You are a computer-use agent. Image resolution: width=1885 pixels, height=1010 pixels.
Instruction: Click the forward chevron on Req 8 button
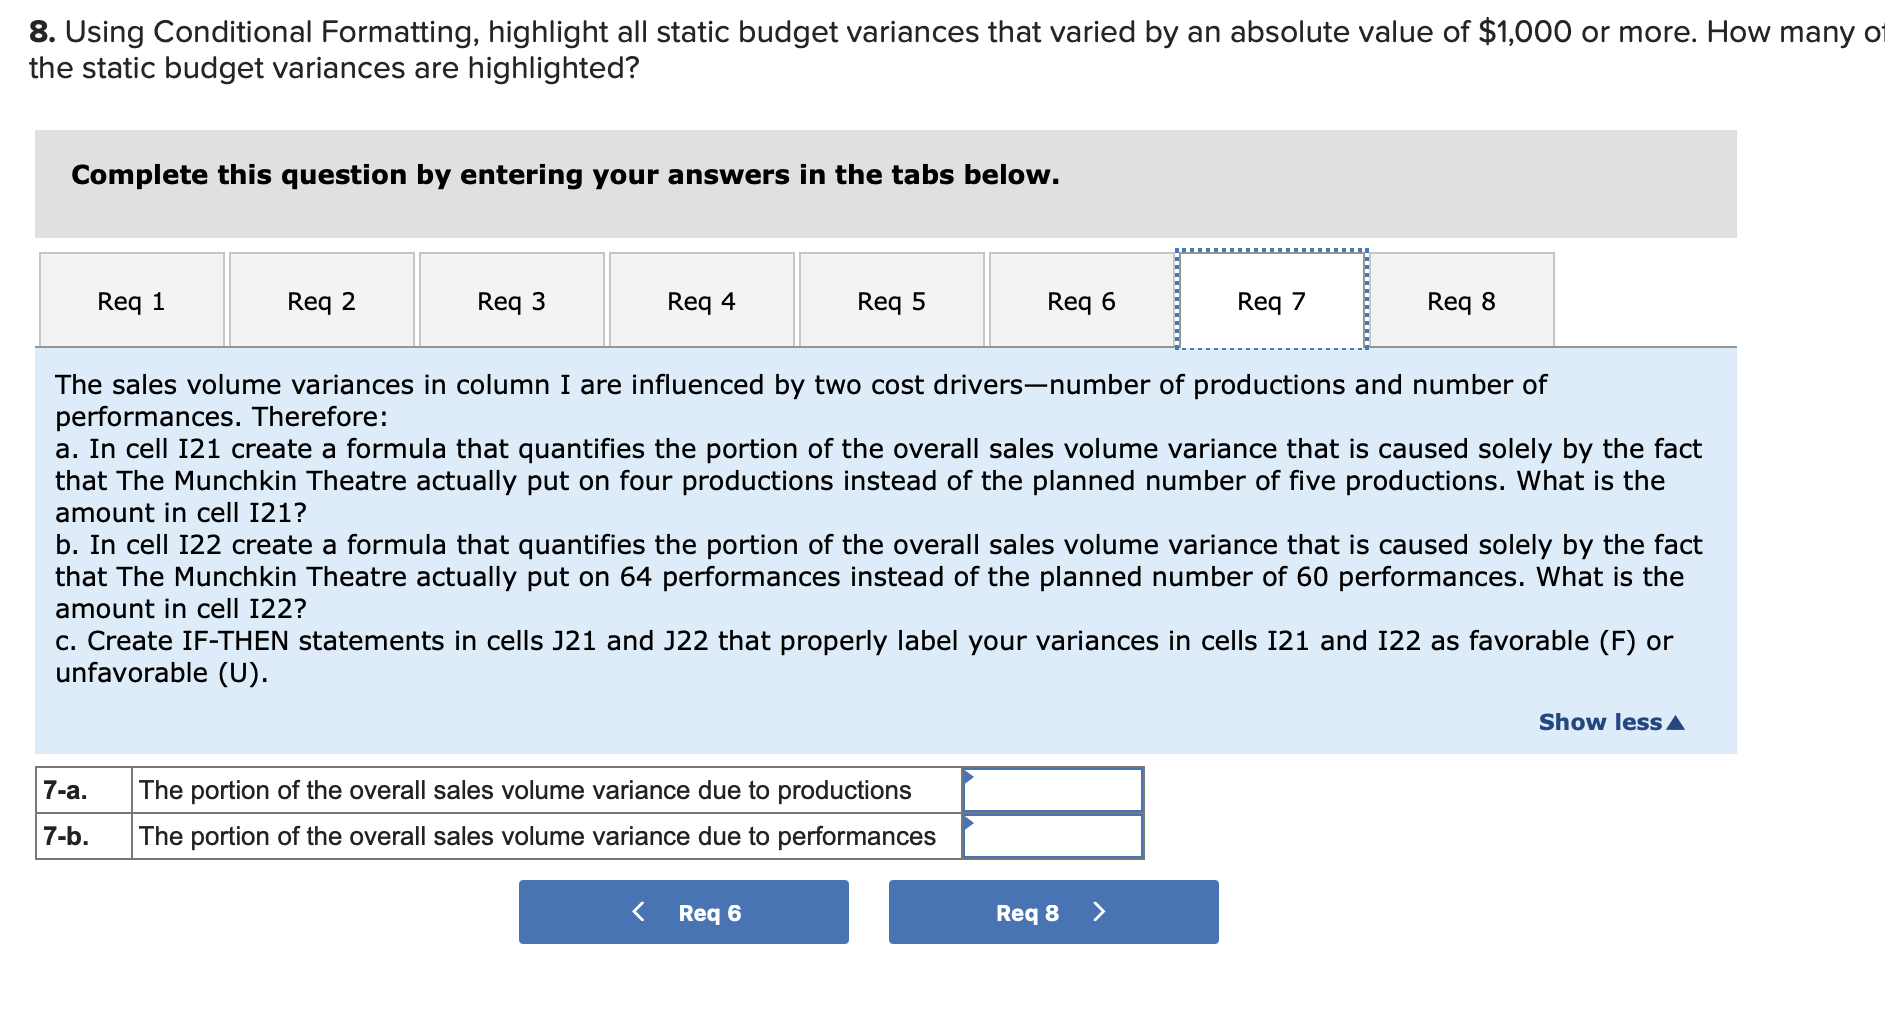(1099, 911)
